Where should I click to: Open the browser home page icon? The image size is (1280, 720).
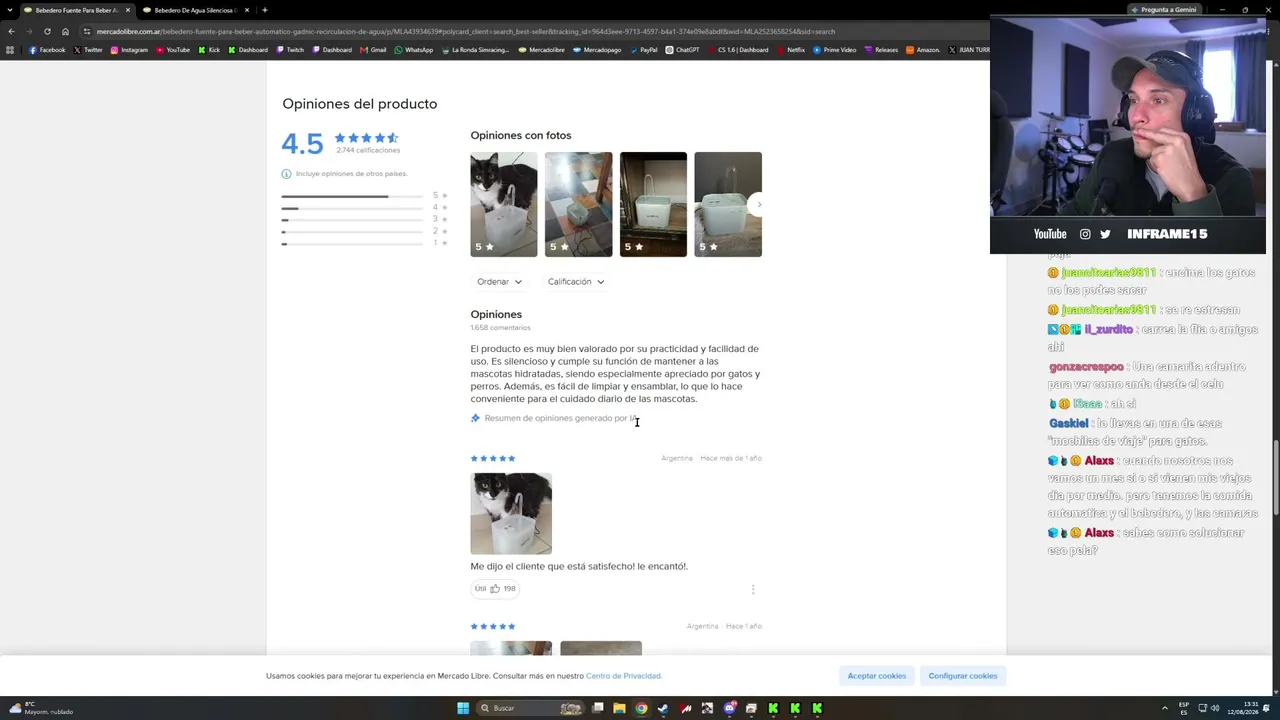coord(65,31)
